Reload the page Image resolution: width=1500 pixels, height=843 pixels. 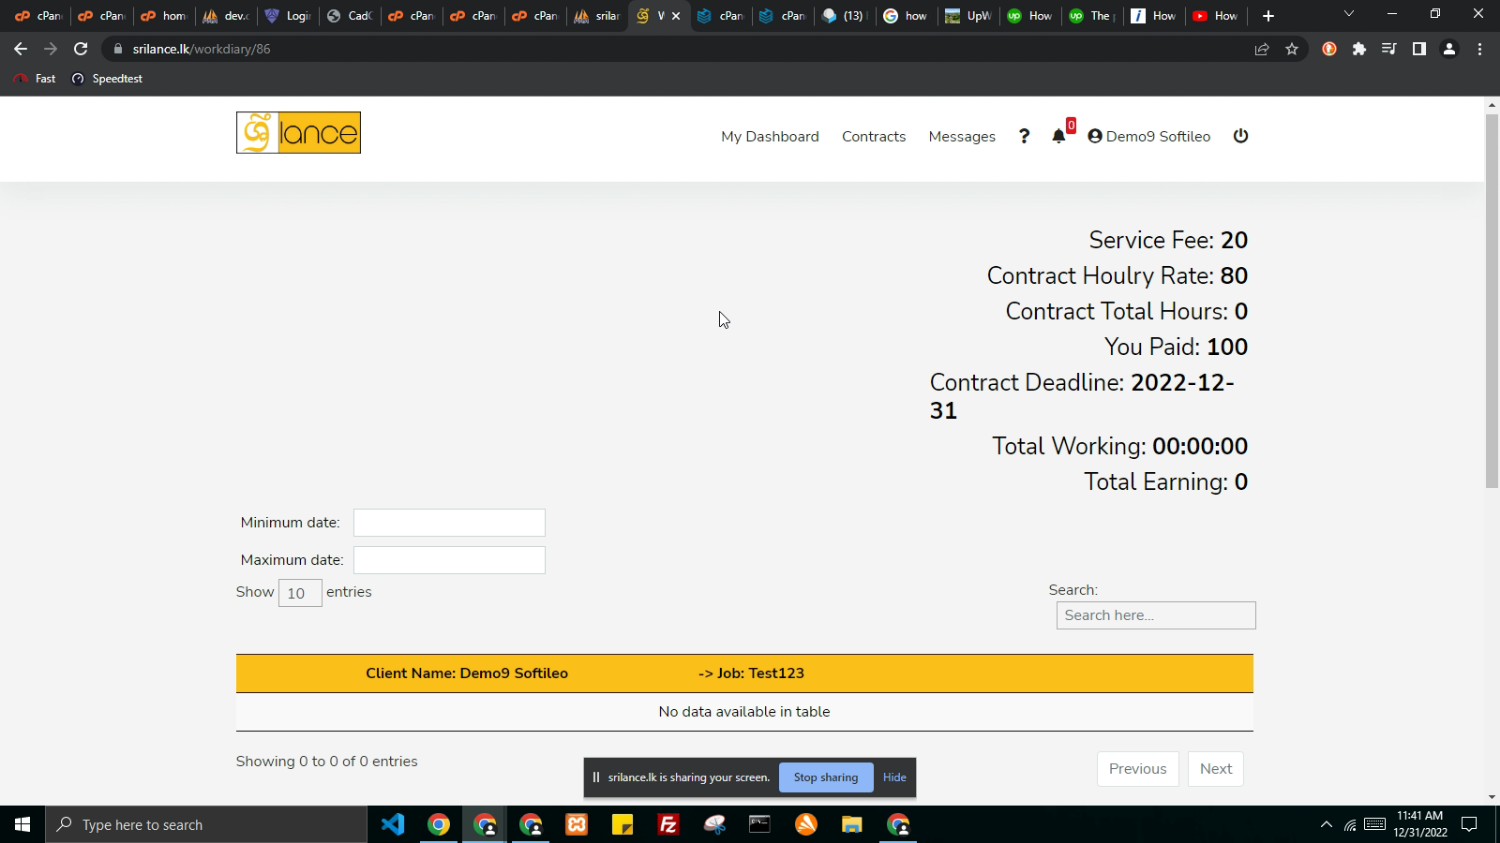(x=81, y=49)
